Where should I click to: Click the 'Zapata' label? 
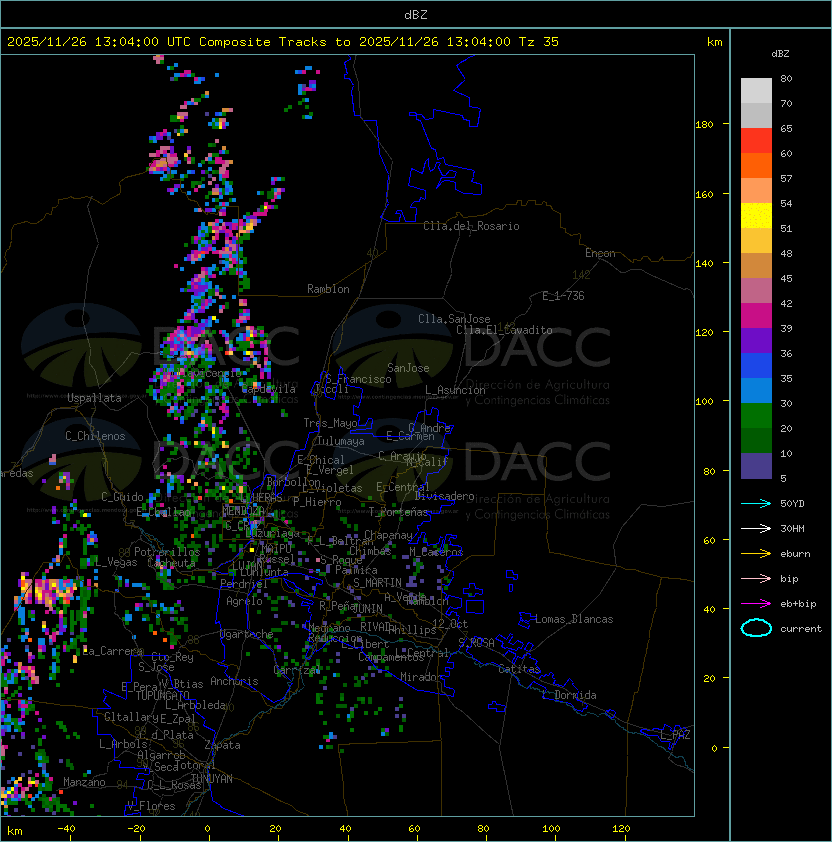tap(222, 745)
